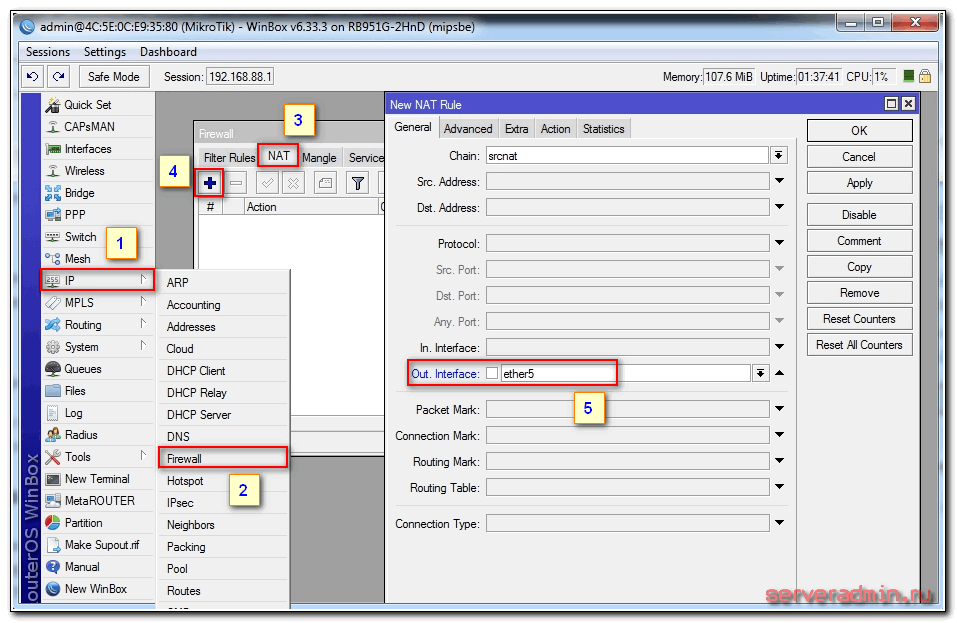Open the Out. Interface dropdown list

pos(760,373)
